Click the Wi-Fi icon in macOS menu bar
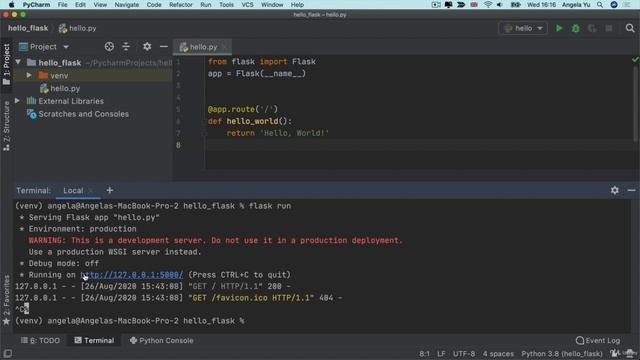This screenshot has width=640, height=360. tap(488, 4)
